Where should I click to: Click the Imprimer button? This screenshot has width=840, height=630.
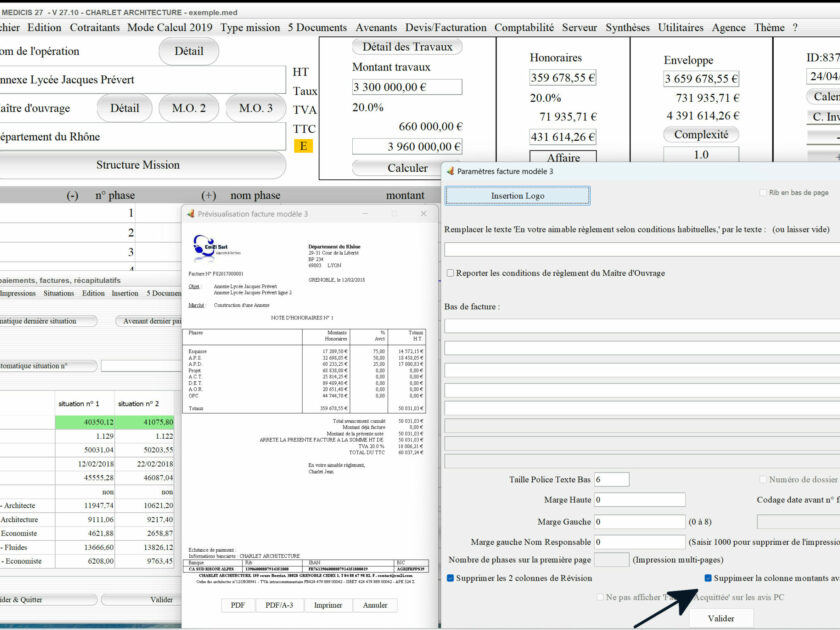(x=328, y=605)
